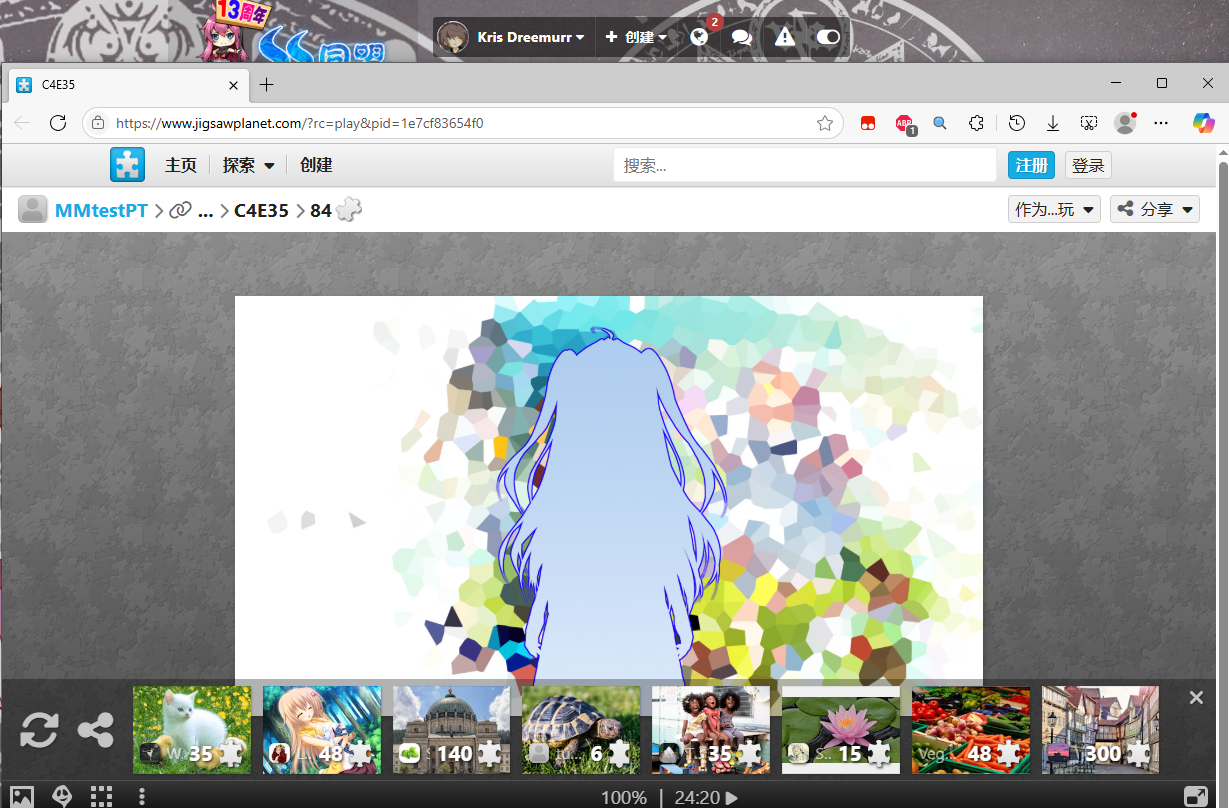Click the screenshot scissors icon
Viewport: 1229px width, 808px height.
[1089, 123]
